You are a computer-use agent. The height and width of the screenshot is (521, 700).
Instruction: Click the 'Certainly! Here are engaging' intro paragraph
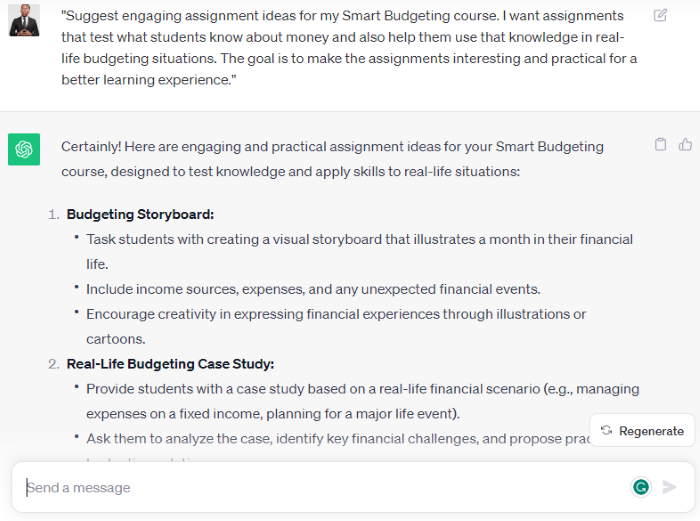[x=332, y=159]
